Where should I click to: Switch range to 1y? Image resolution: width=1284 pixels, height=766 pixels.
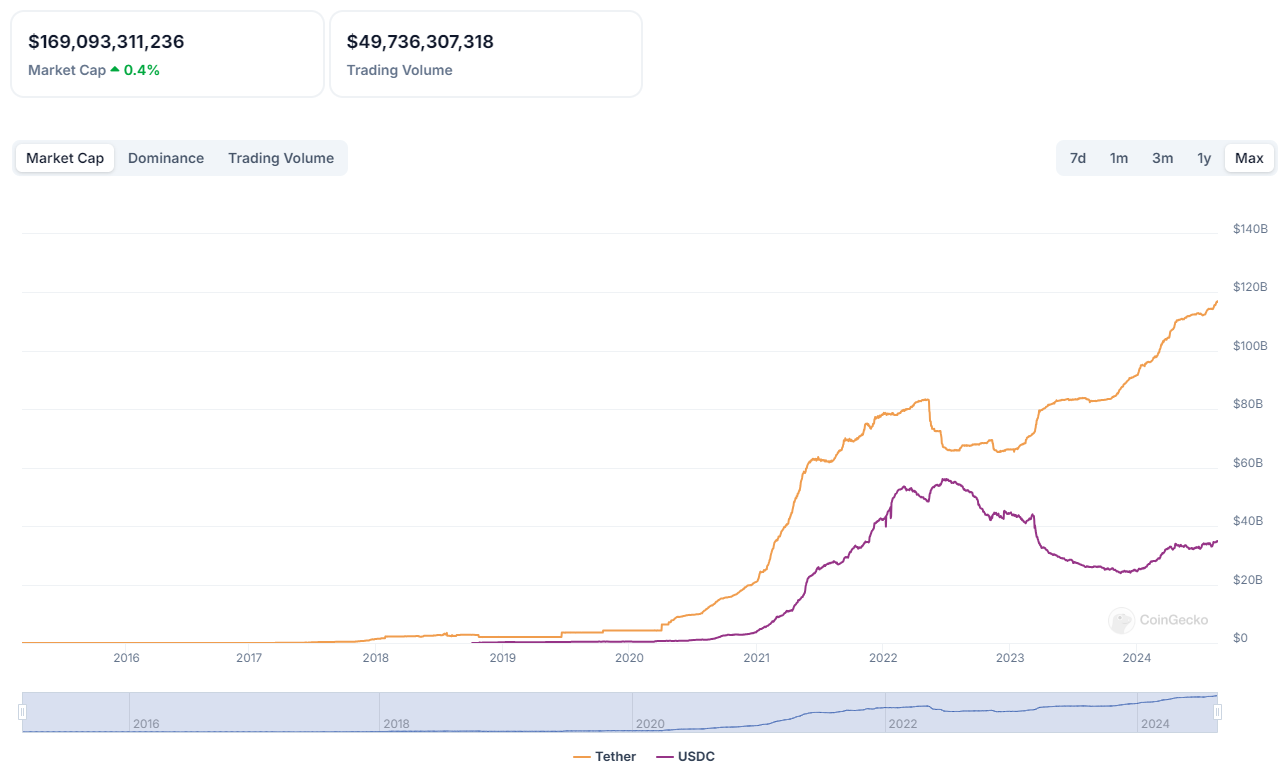1204,158
